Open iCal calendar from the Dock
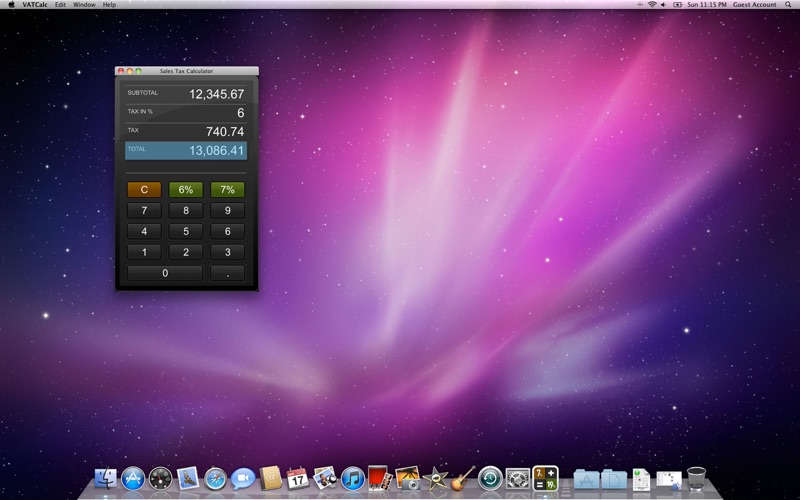The height and width of the screenshot is (500, 800). point(297,479)
